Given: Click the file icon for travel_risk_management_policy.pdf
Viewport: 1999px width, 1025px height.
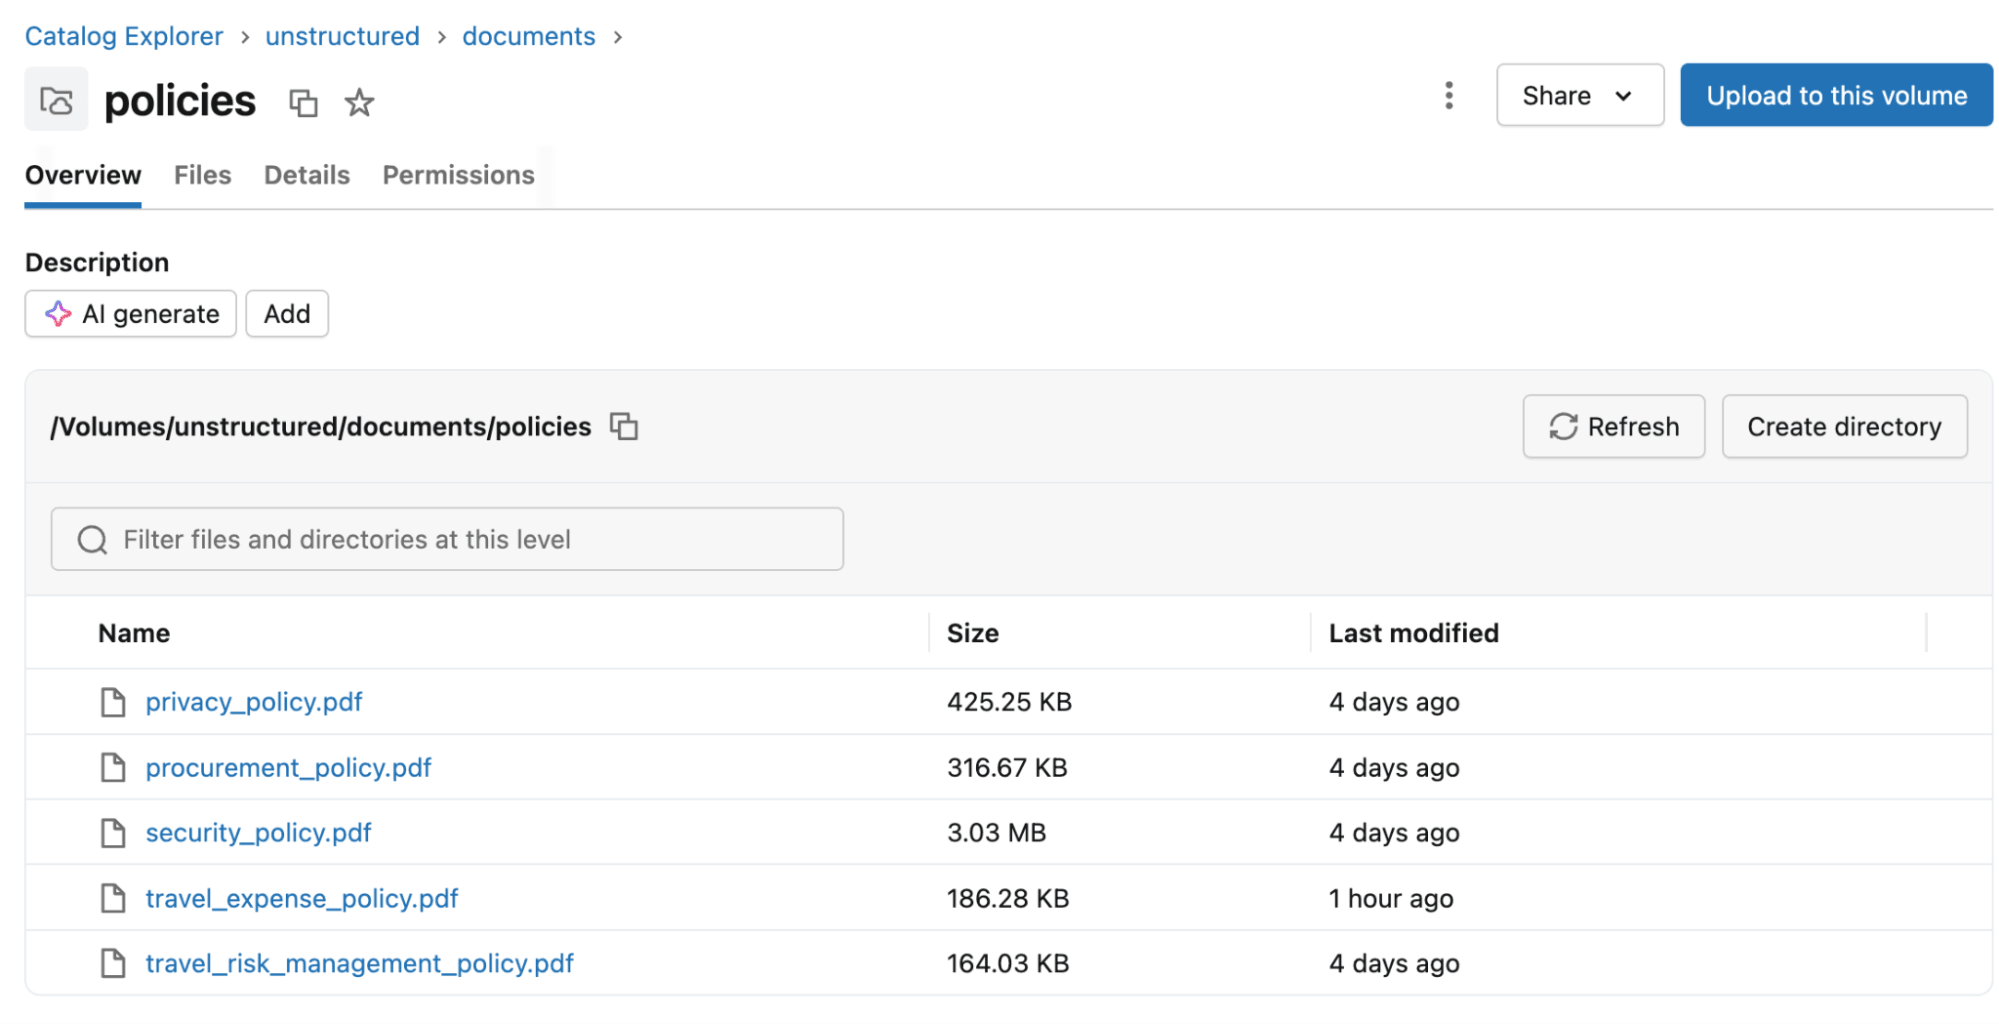Looking at the screenshot, I should pos(113,964).
